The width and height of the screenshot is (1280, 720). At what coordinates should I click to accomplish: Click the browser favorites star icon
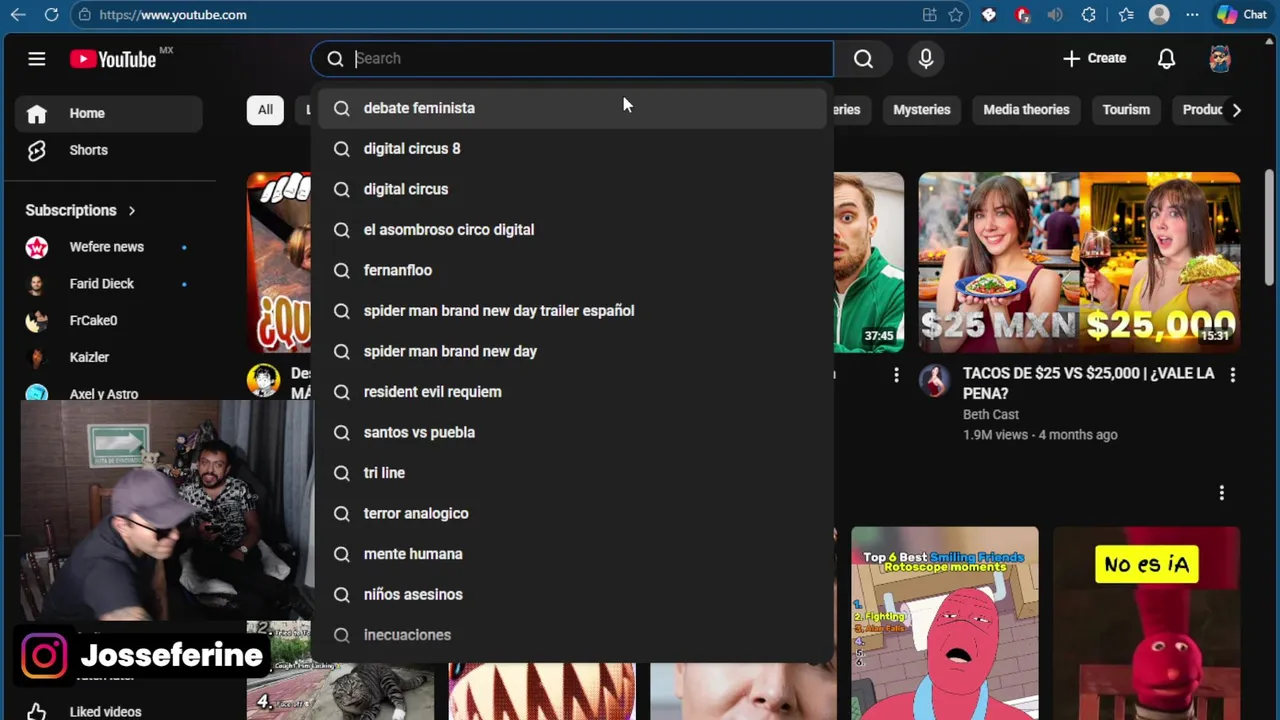[x=956, y=15]
